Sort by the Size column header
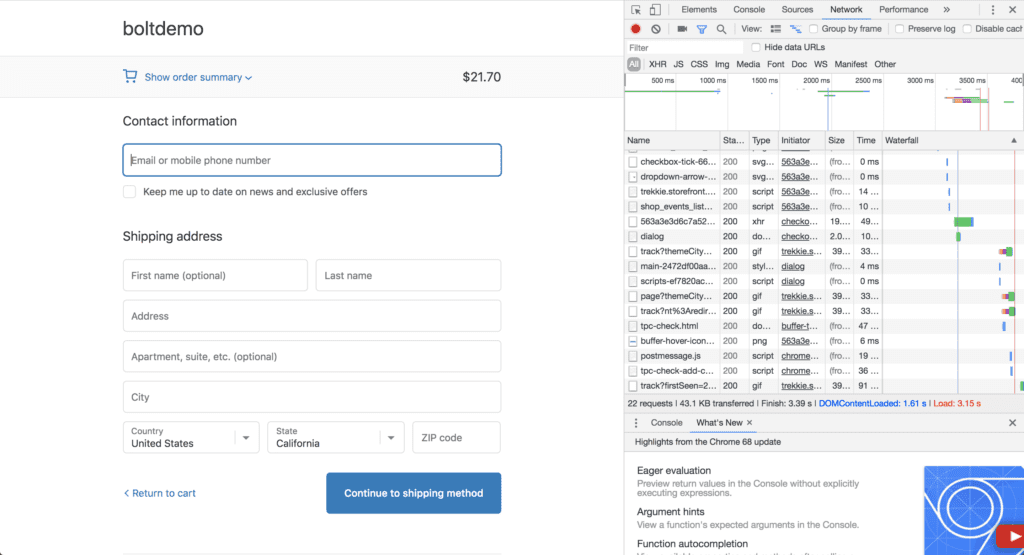Image resolution: width=1024 pixels, height=555 pixels. click(839, 140)
